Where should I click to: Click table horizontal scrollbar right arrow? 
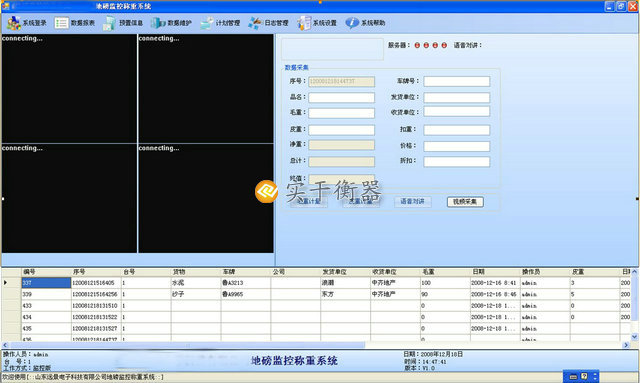(626, 345)
